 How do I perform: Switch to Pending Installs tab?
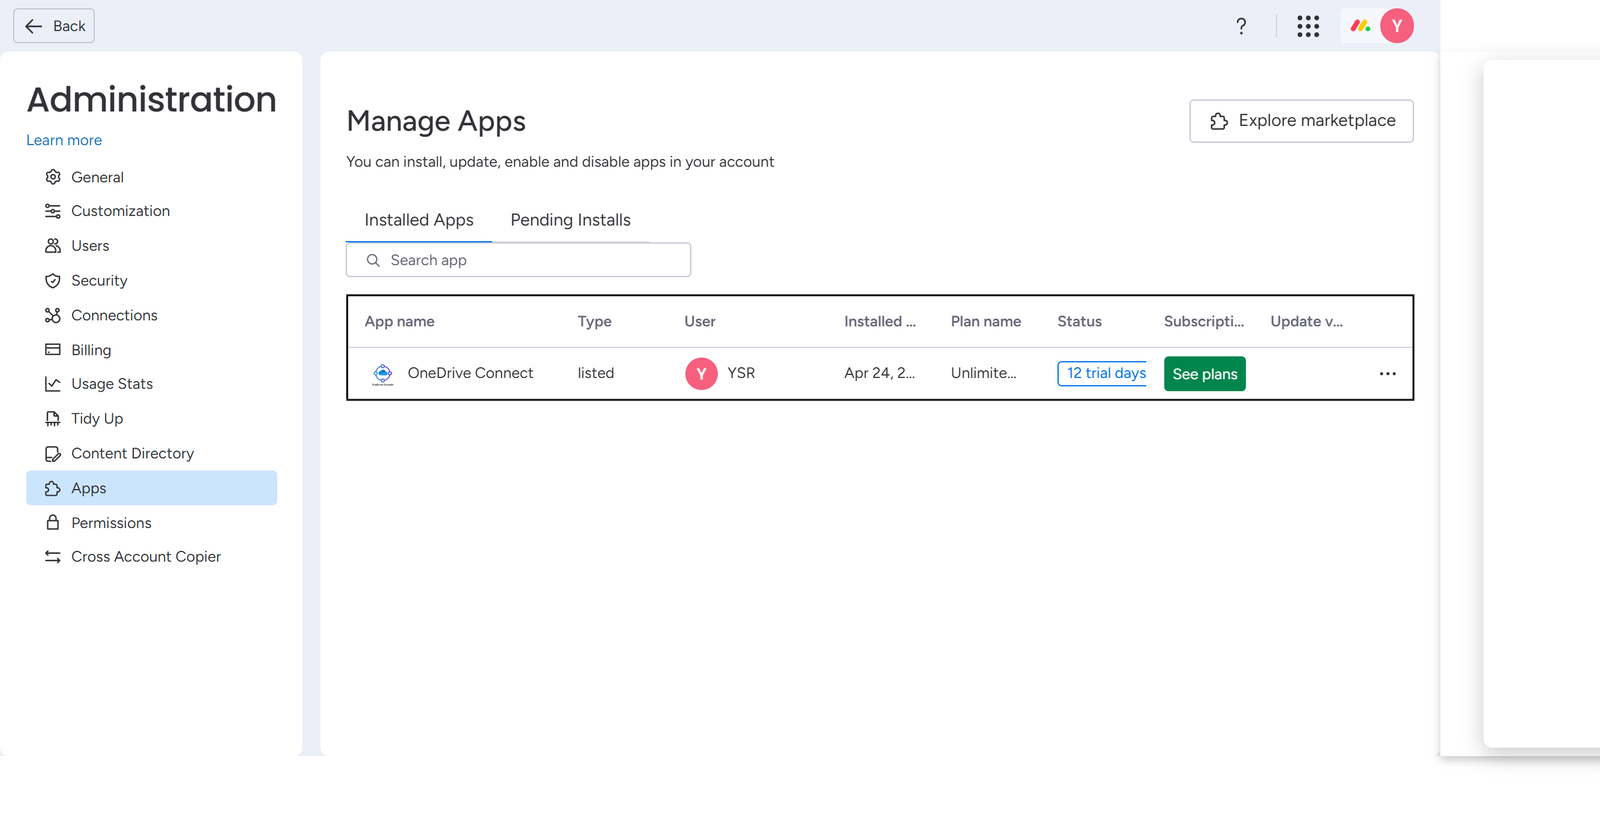coord(570,220)
